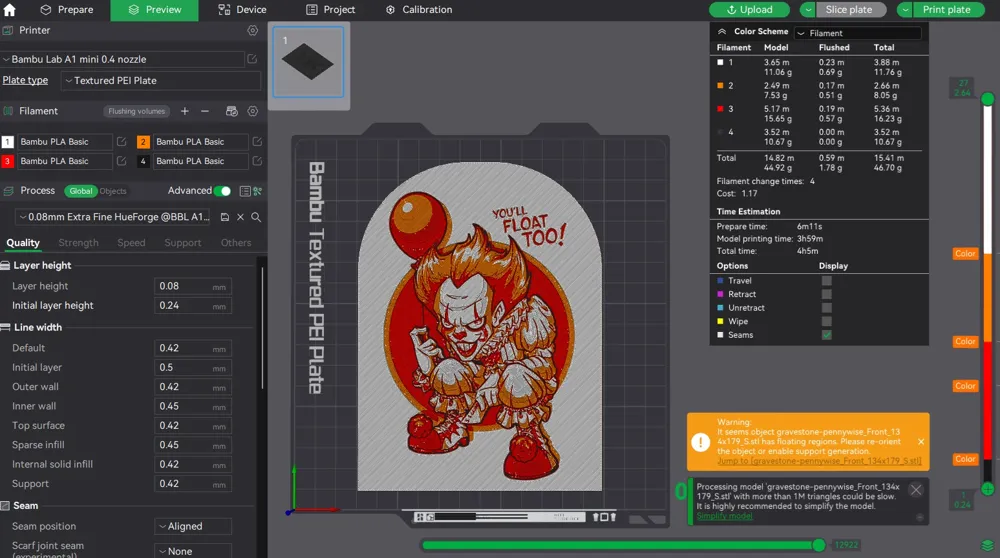This screenshot has height=558, width=1000.
Task: Close the processing model notification
Action: [x=916, y=490]
